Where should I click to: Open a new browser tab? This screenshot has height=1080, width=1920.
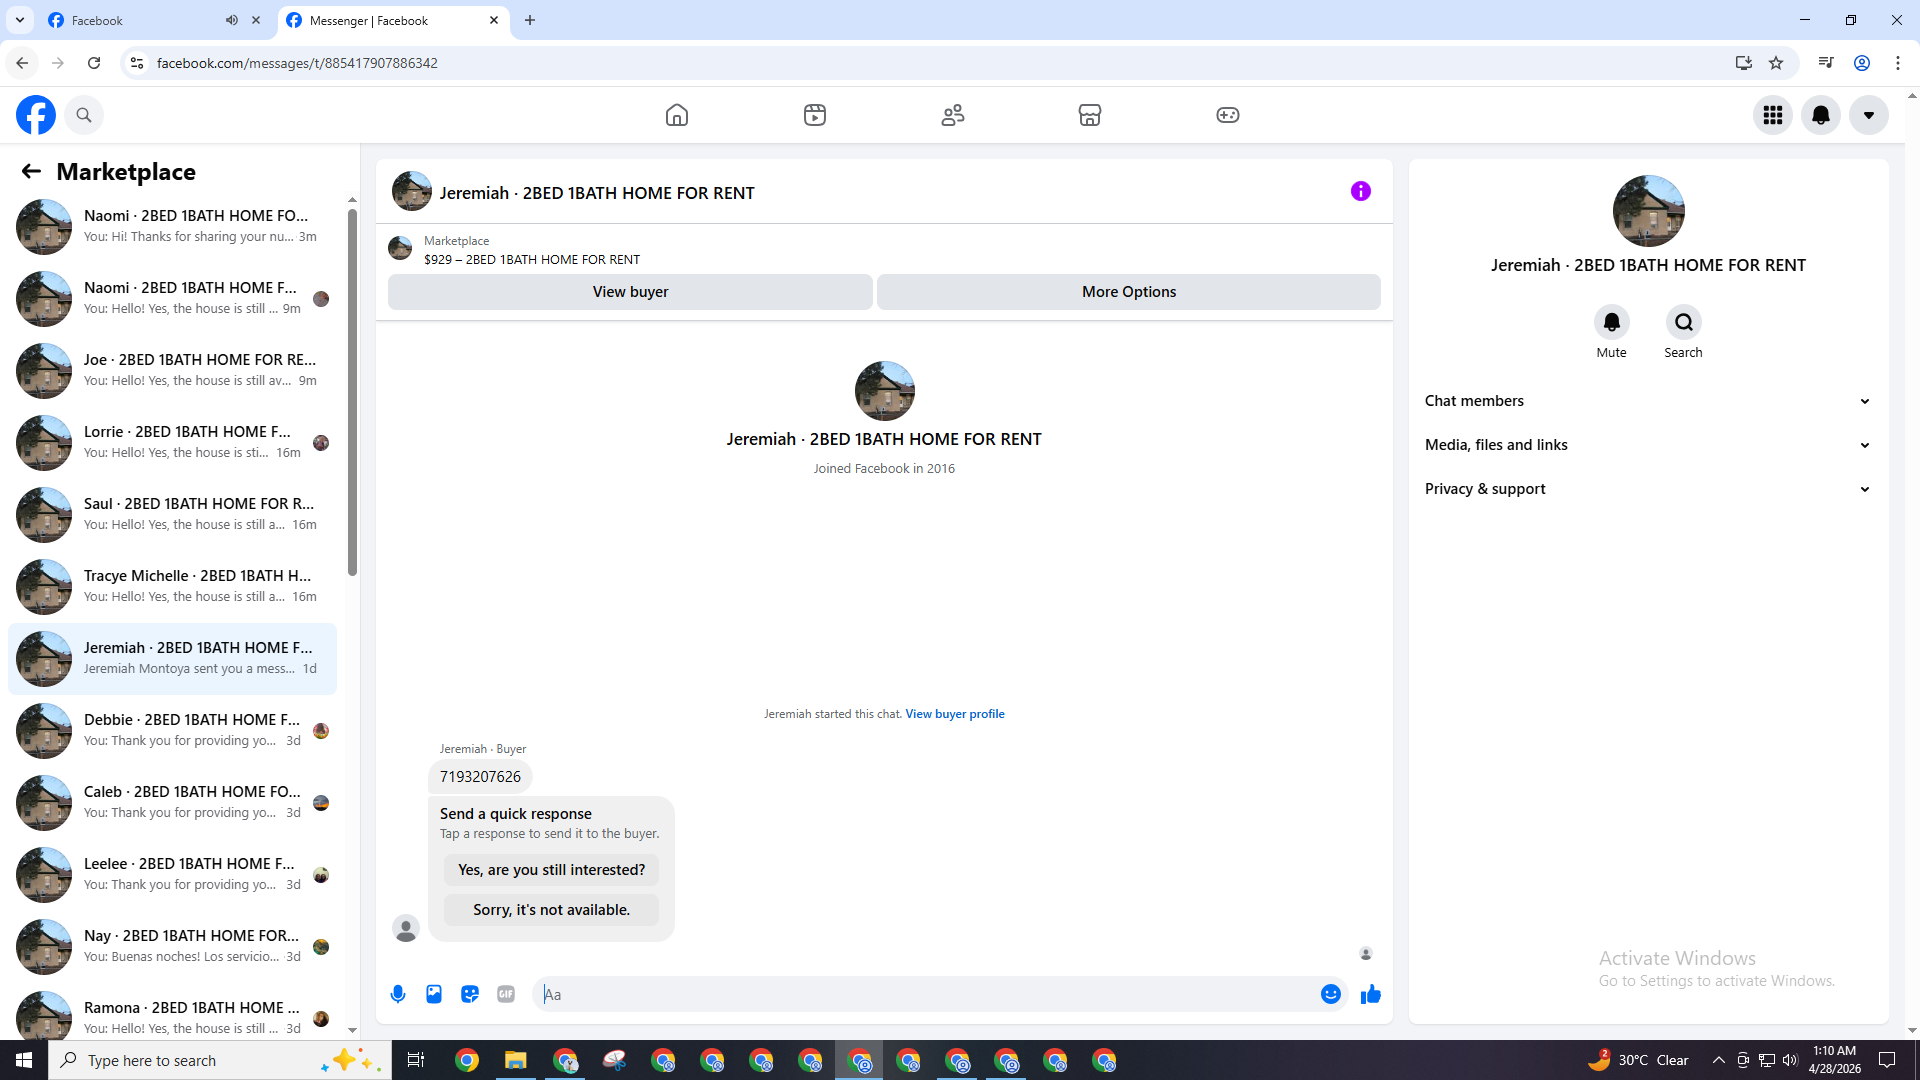530,20
